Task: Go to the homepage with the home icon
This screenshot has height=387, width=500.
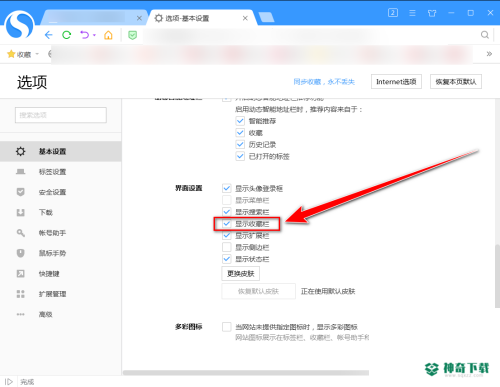Action: click(108, 35)
